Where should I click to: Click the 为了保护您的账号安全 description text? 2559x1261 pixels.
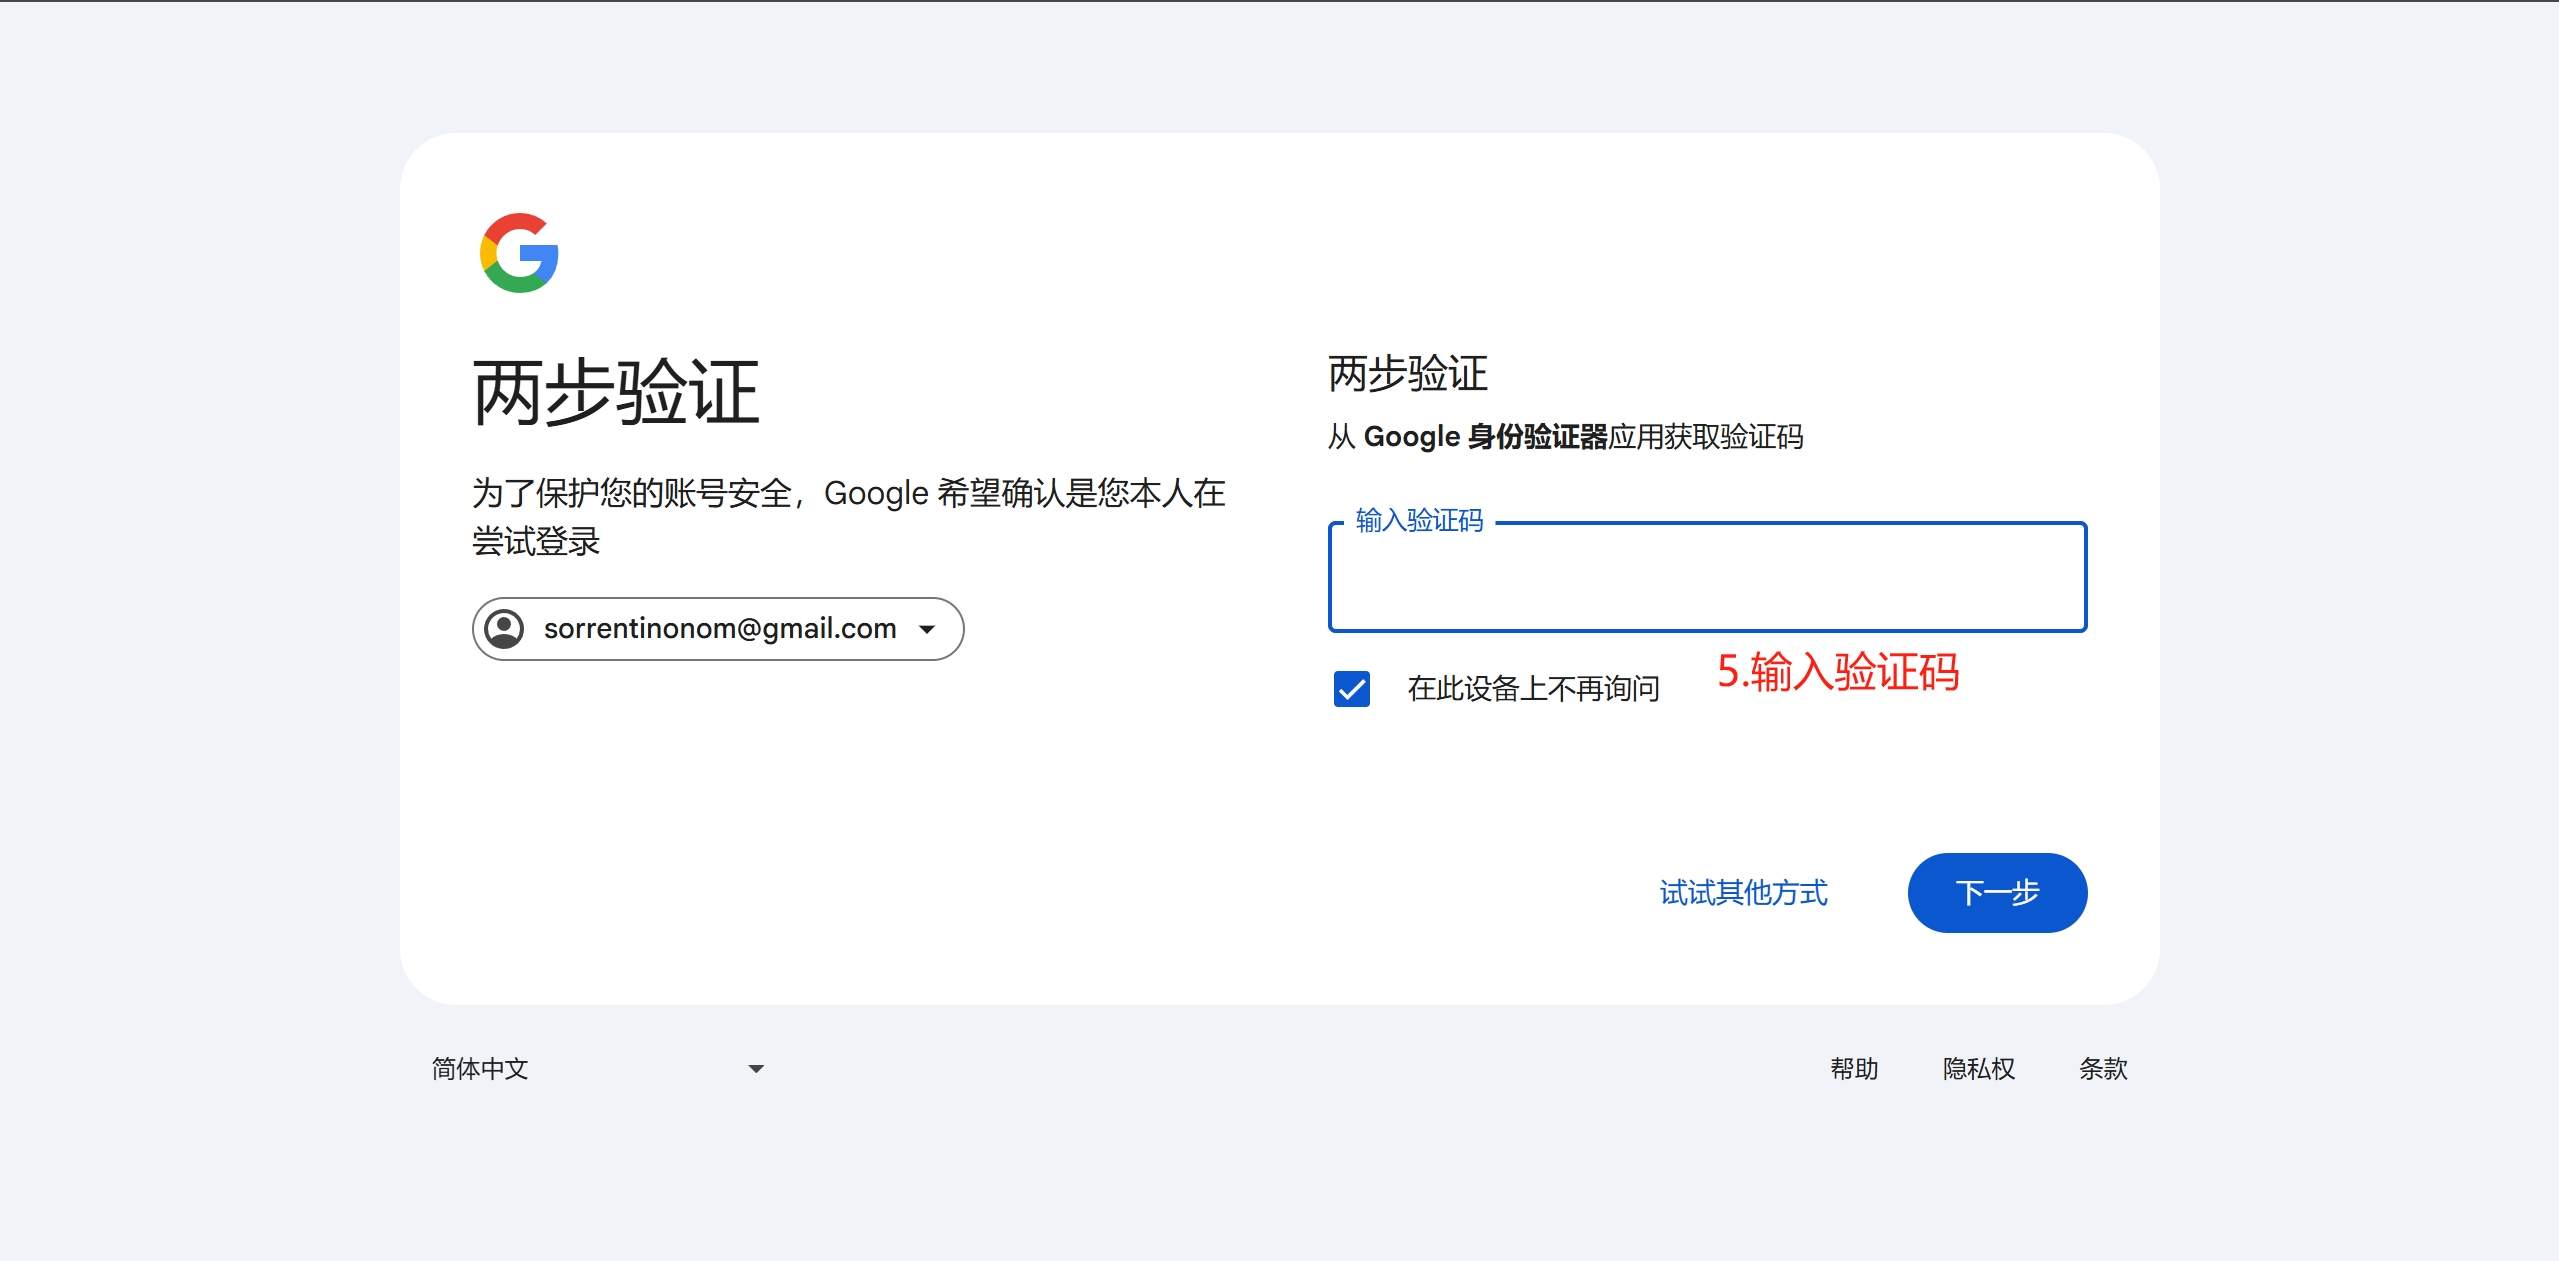point(848,517)
